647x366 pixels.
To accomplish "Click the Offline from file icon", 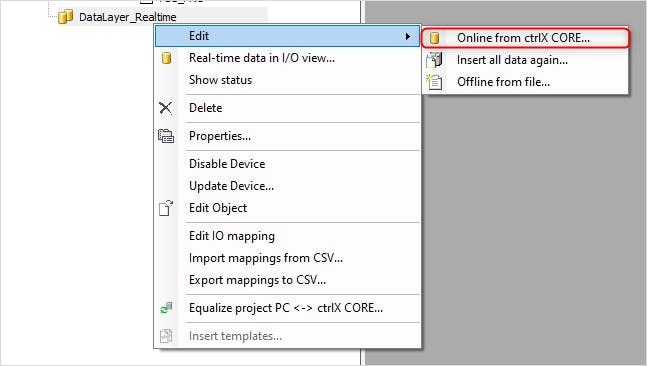I will [x=434, y=82].
